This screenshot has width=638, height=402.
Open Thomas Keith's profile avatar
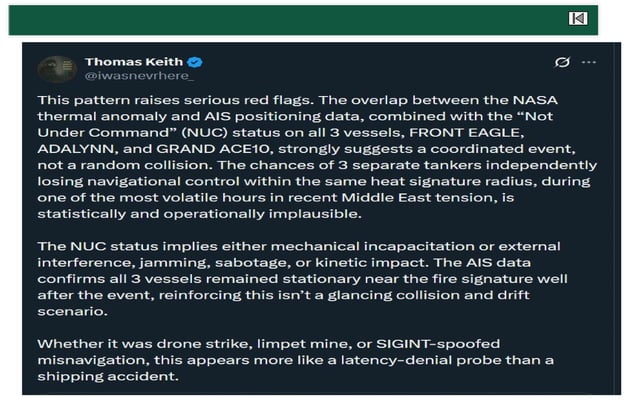(57, 69)
